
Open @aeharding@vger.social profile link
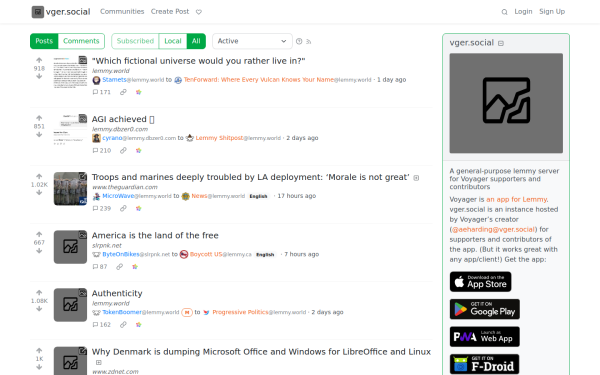pos(493,229)
